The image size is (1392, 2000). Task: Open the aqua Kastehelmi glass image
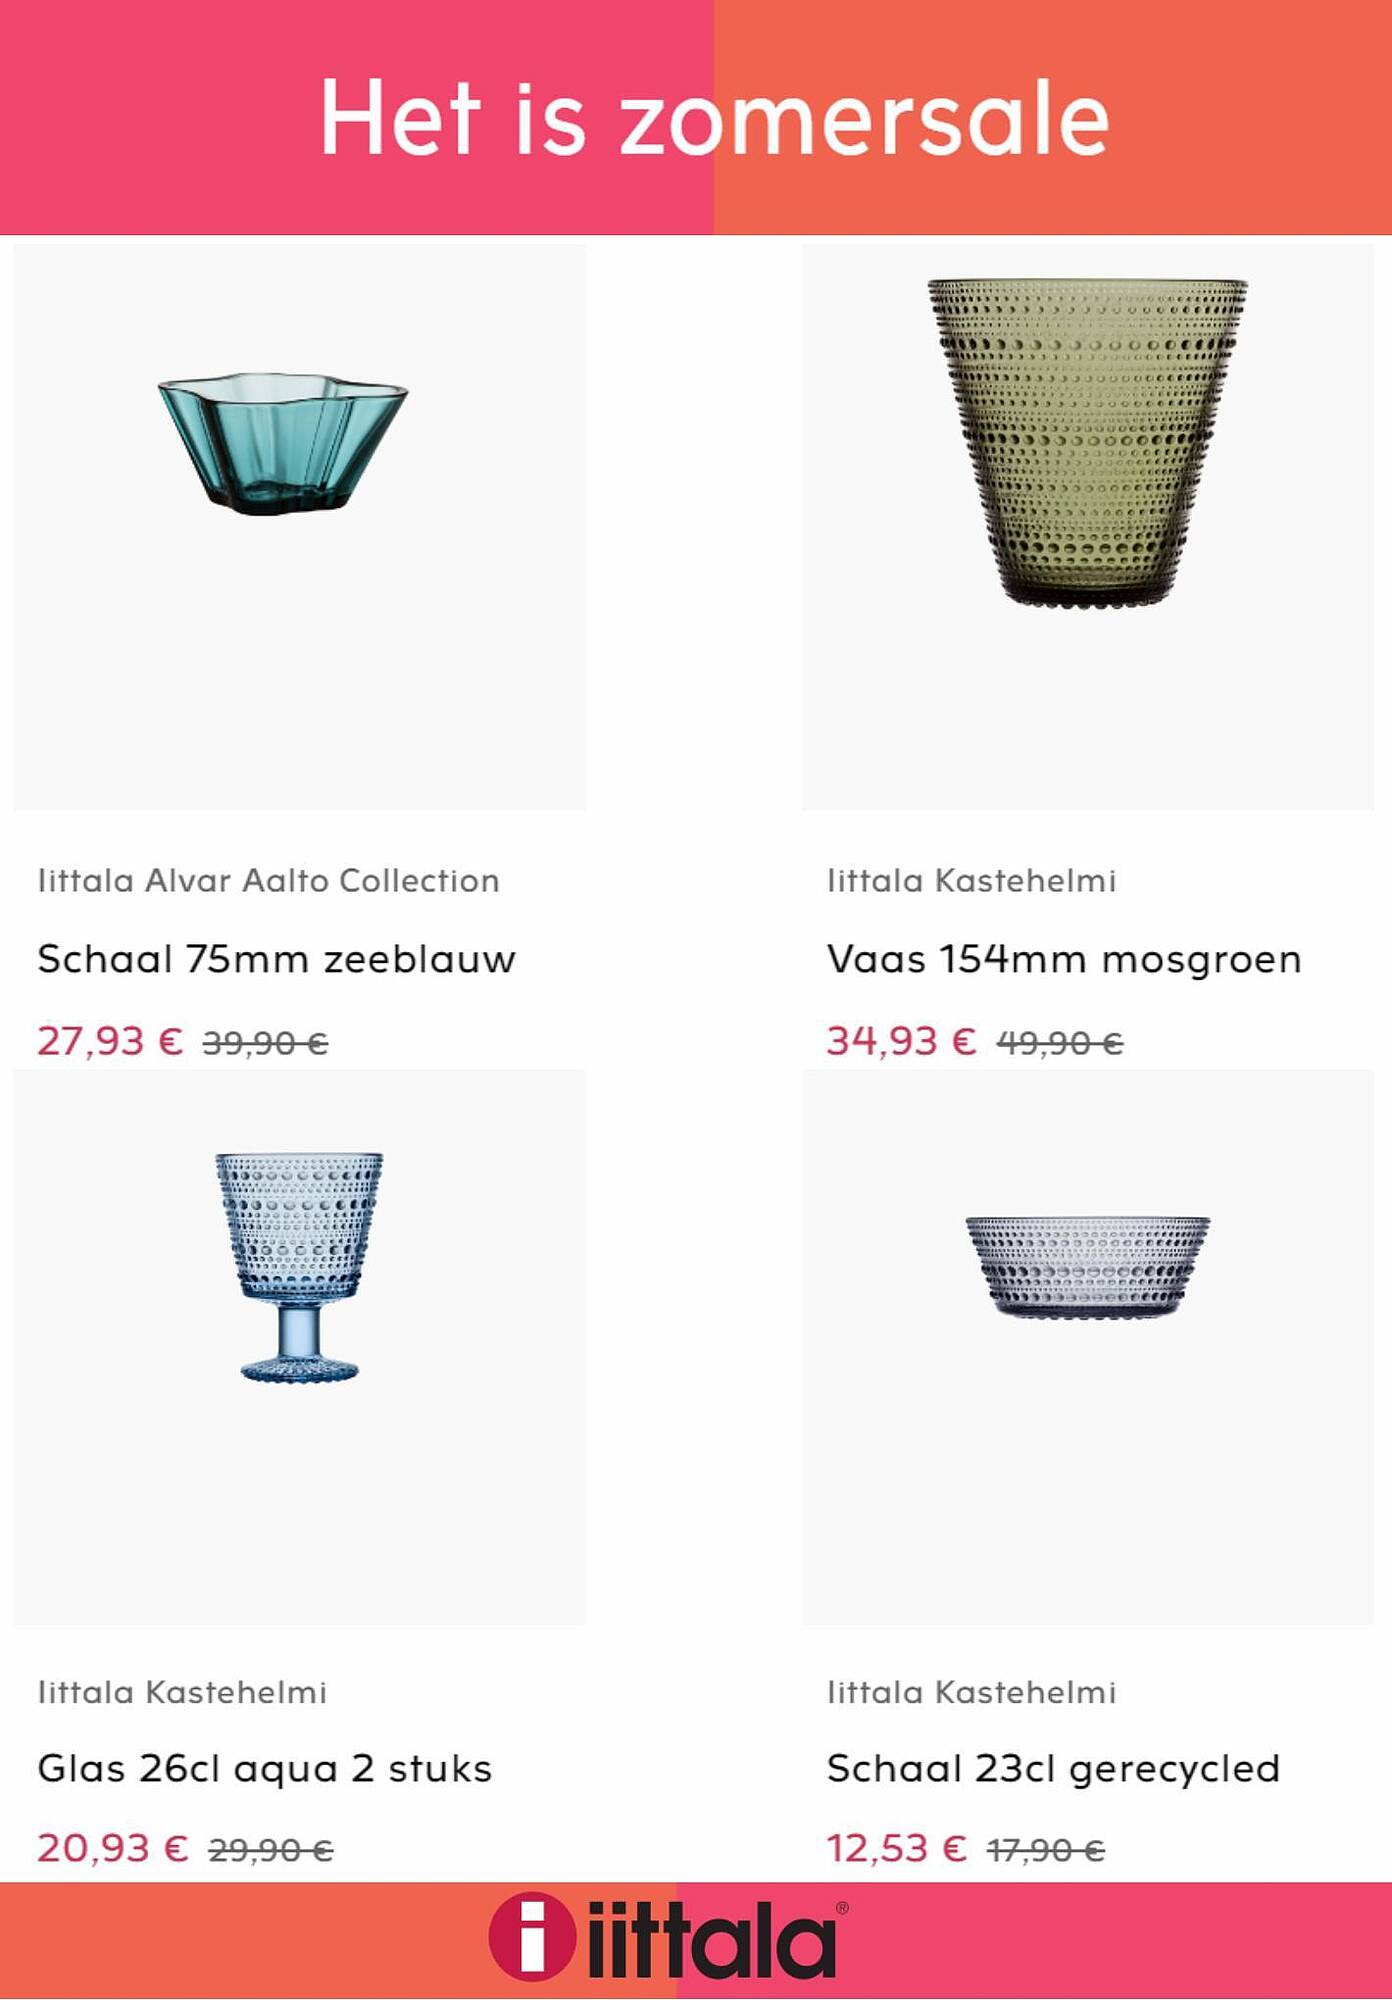[x=300, y=1346]
